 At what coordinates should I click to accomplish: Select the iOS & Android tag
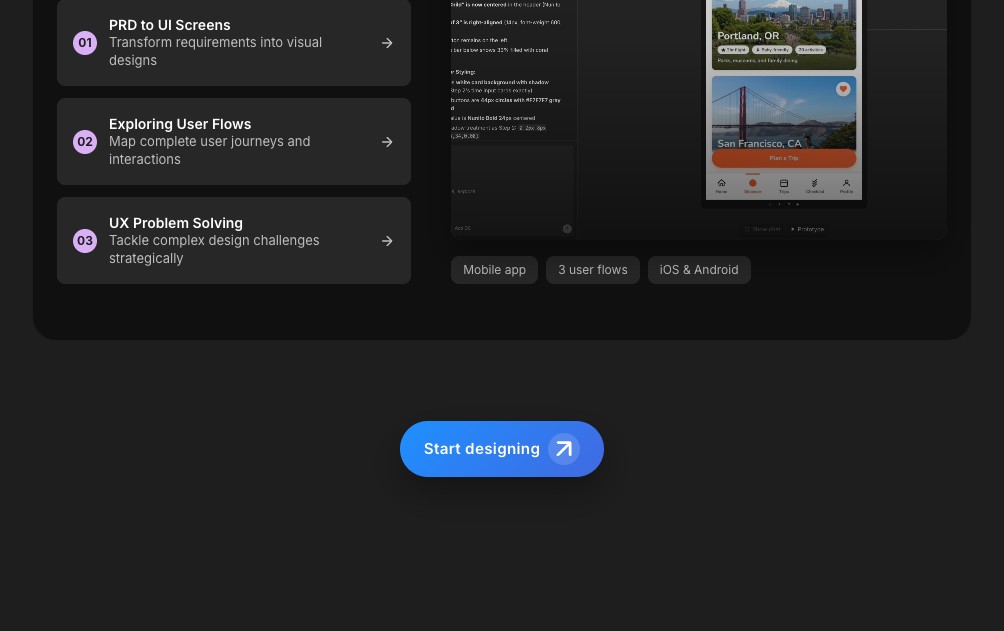(x=699, y=269)
